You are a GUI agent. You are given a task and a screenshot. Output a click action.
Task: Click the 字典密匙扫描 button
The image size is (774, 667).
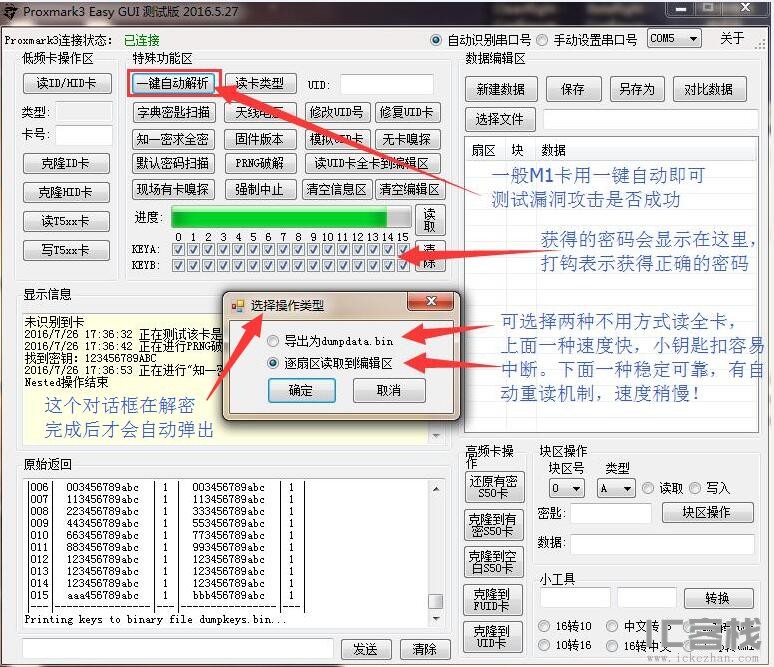174,113
